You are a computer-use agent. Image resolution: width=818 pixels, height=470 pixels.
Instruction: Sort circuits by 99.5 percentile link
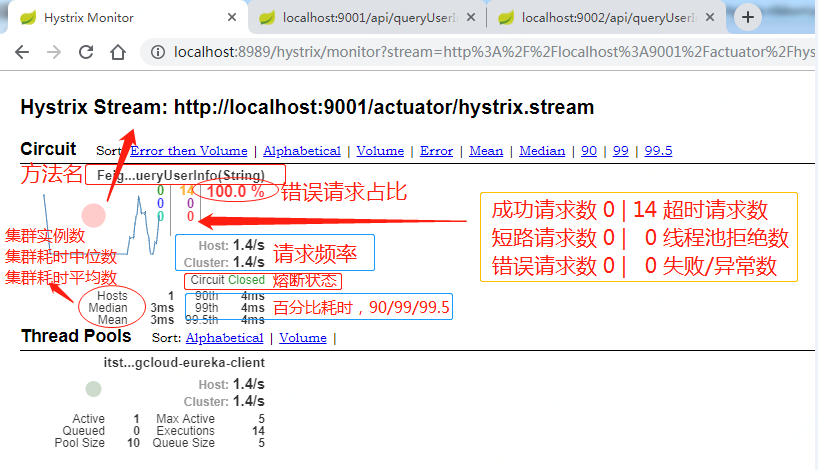pyautogui.click(x=658, y=151)
